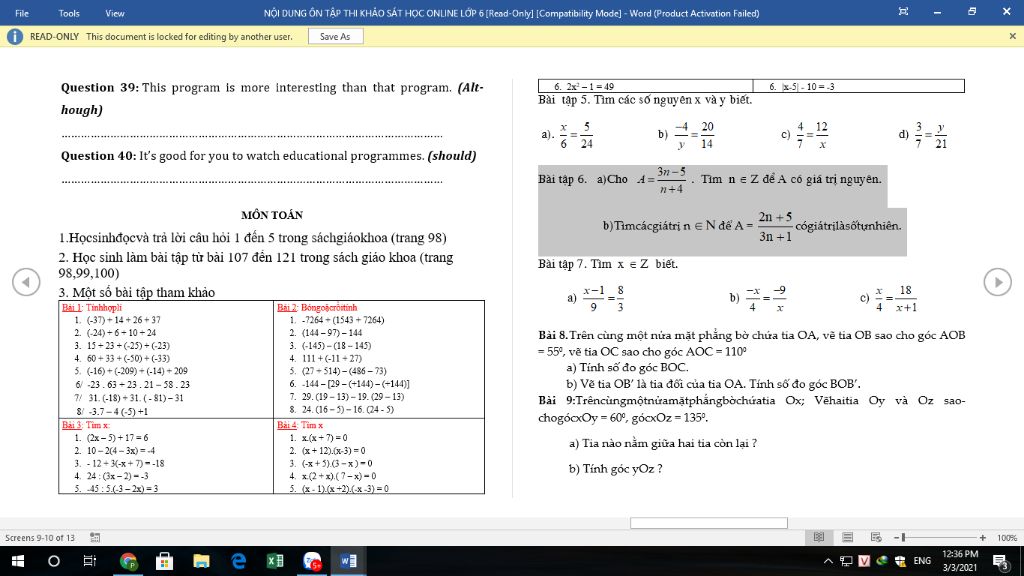The height and width of the screenshot is (576, 1024).
Task: Open Excel from the taskbar
Action: point(275,561)
